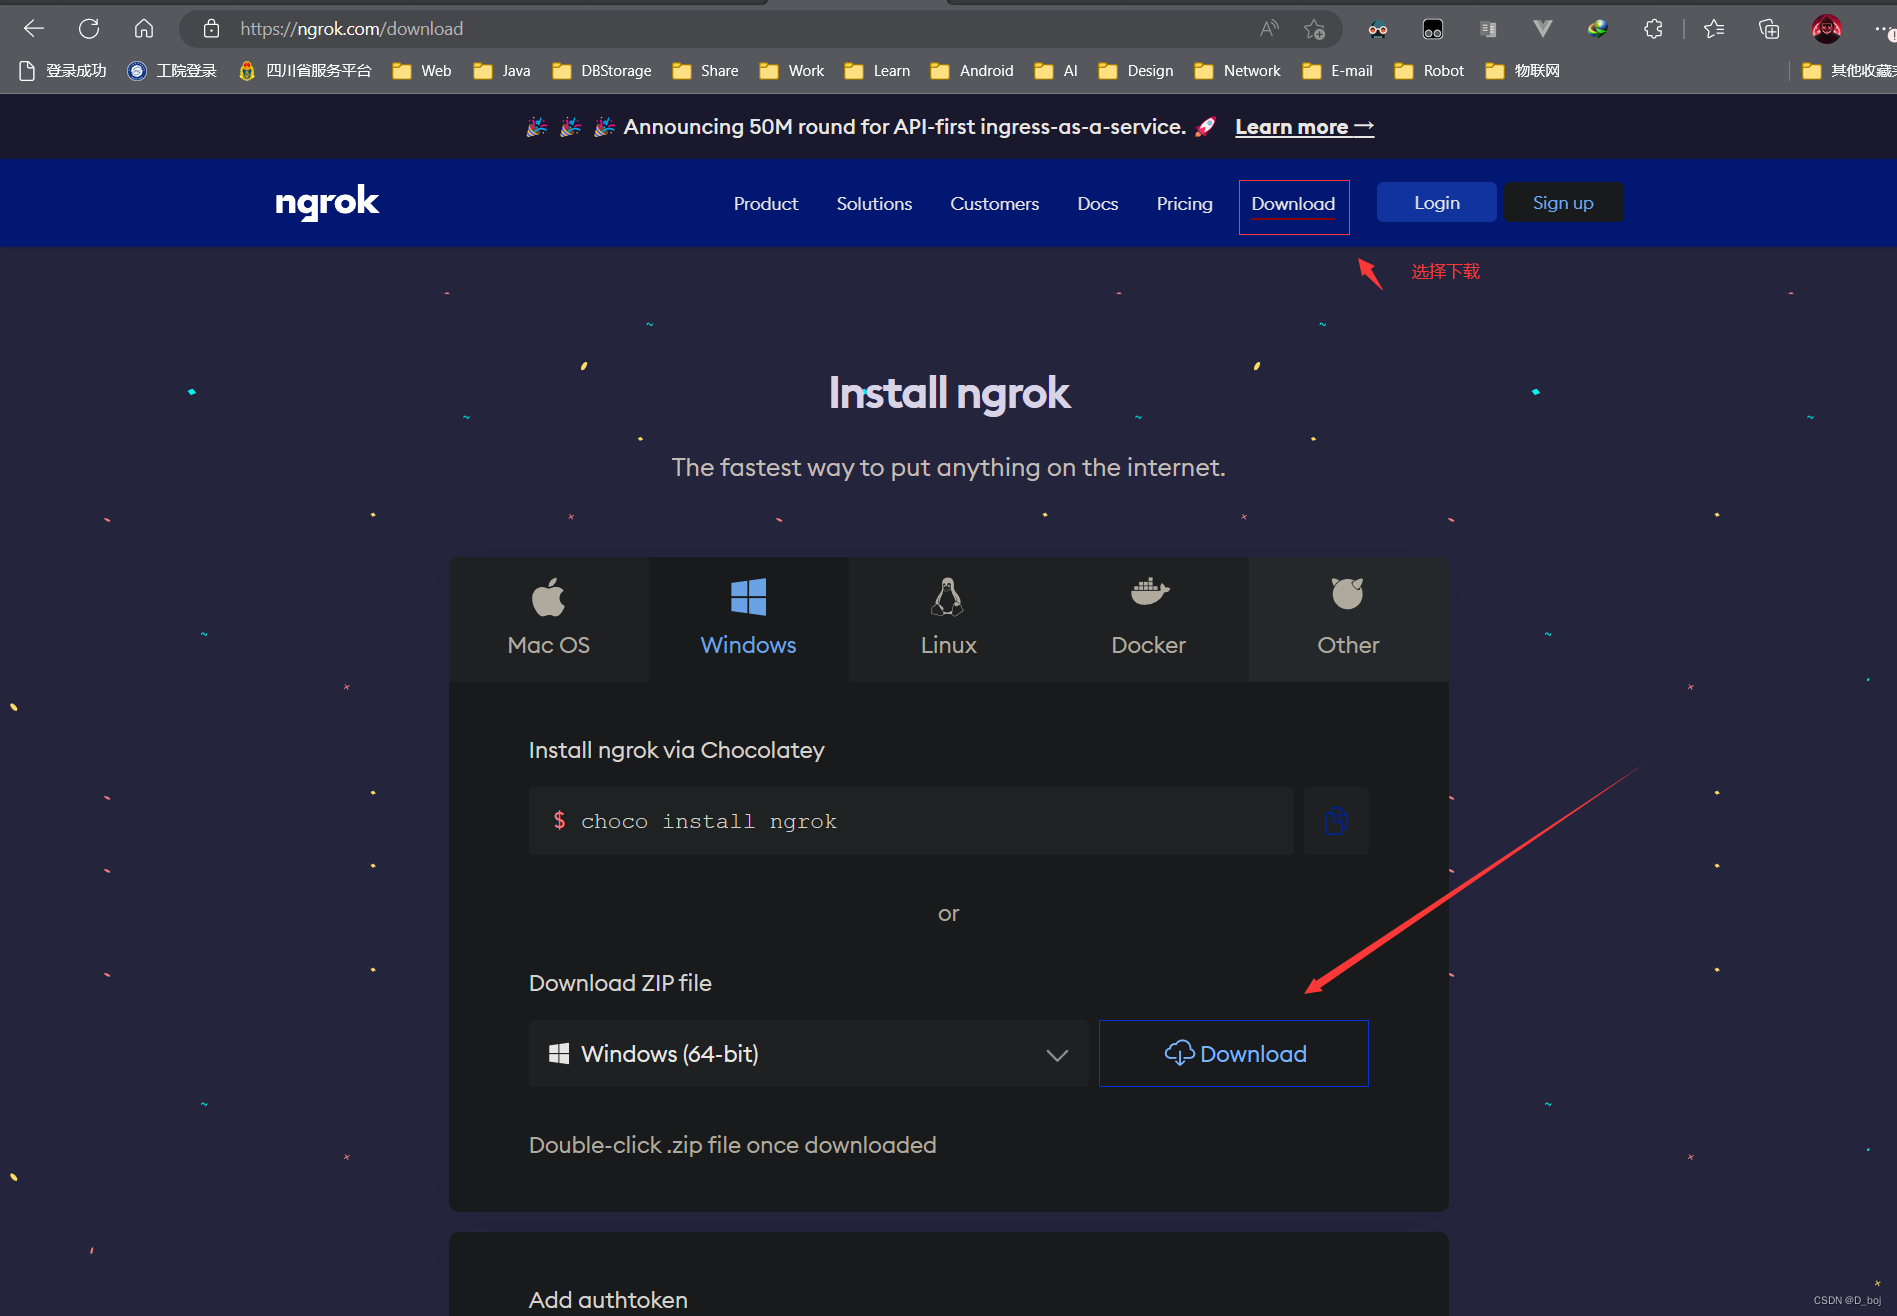
Task: View site info via the lock icon
Action: pos(211,29)
